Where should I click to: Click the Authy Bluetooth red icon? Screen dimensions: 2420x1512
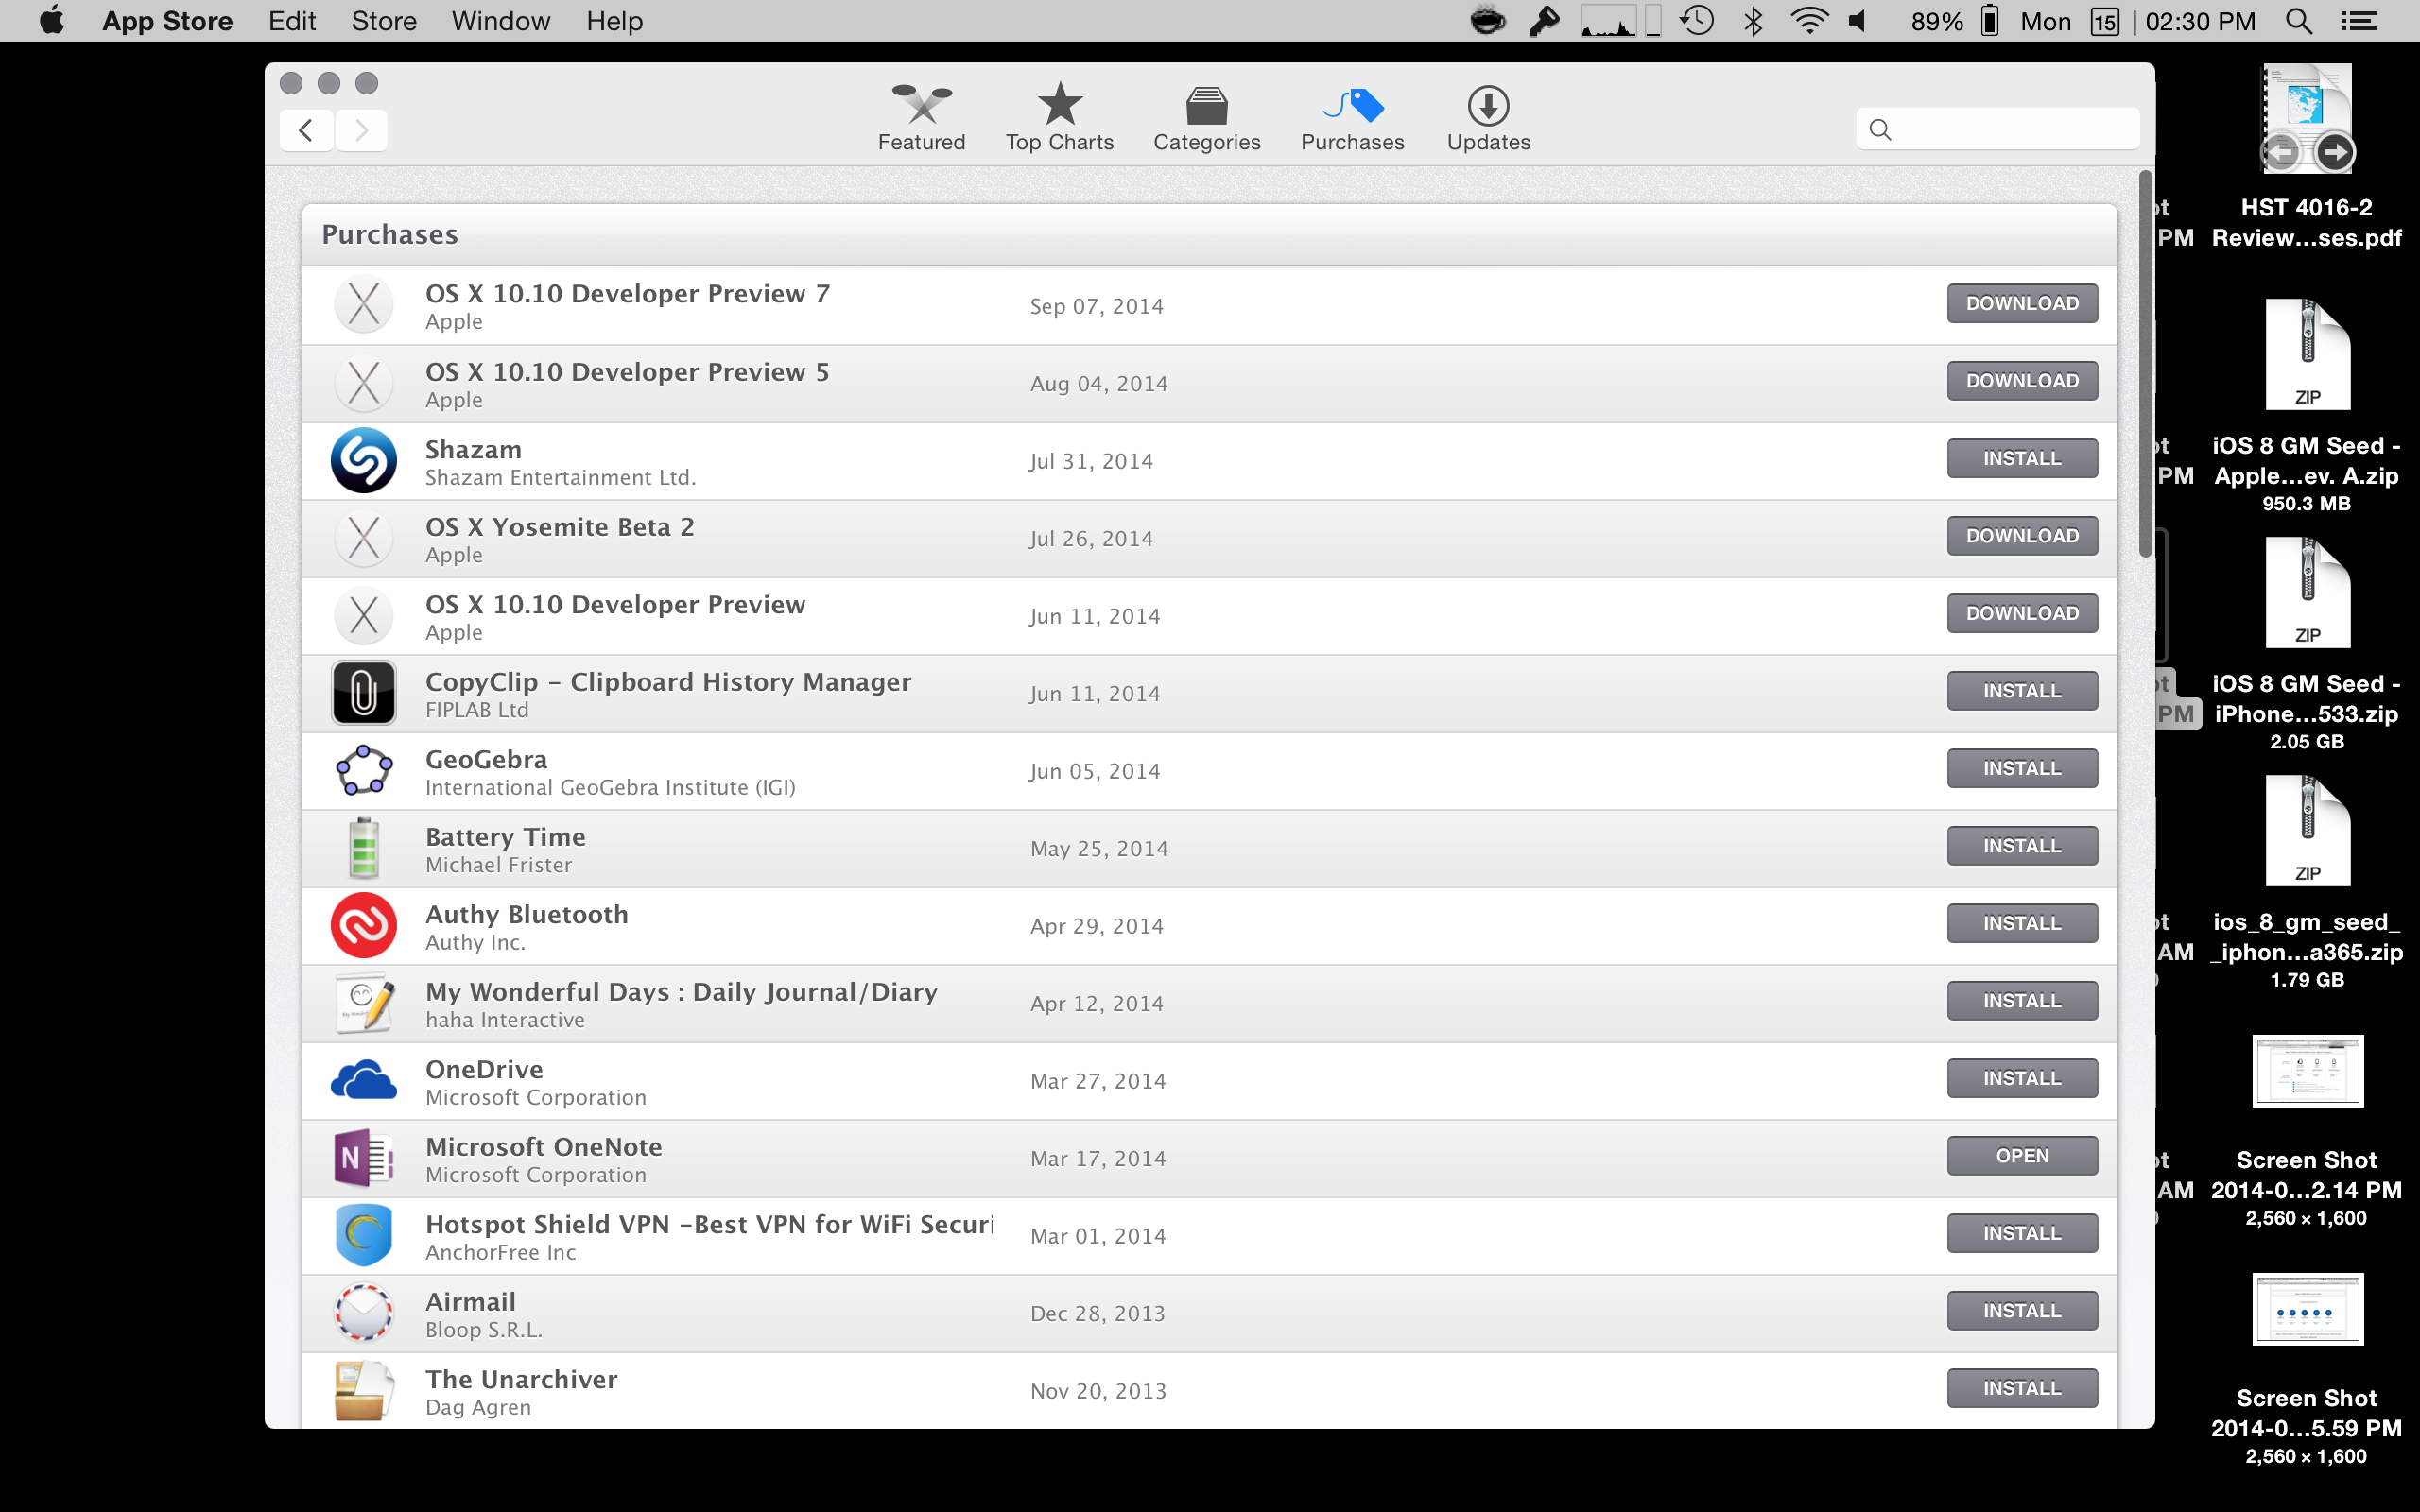point(363,926)
